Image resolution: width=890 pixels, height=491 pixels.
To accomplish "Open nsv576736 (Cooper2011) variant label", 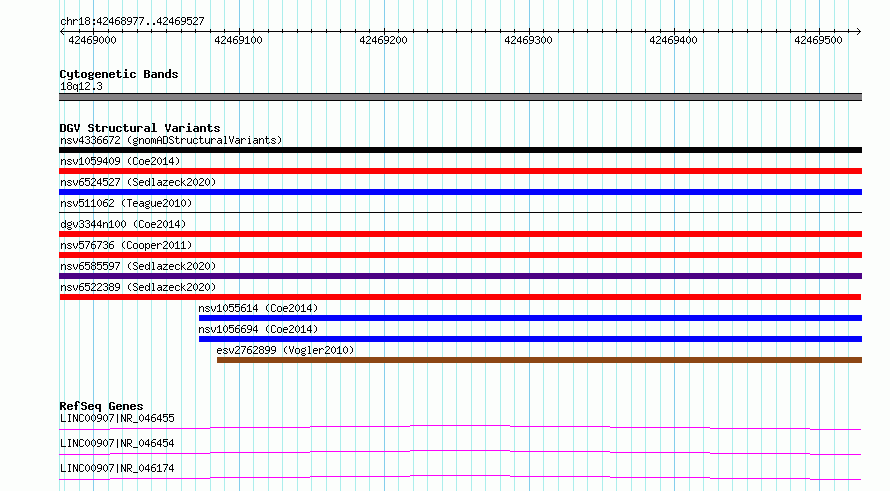I will tap(126, 245).
